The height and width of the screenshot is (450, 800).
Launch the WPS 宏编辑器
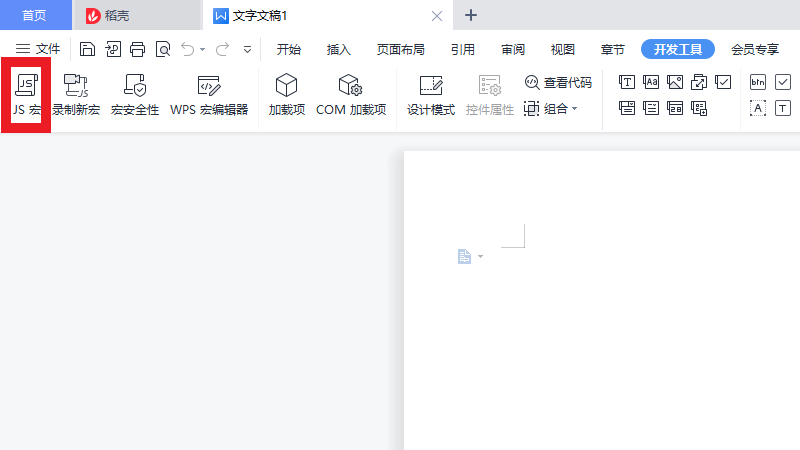point(209,94)
